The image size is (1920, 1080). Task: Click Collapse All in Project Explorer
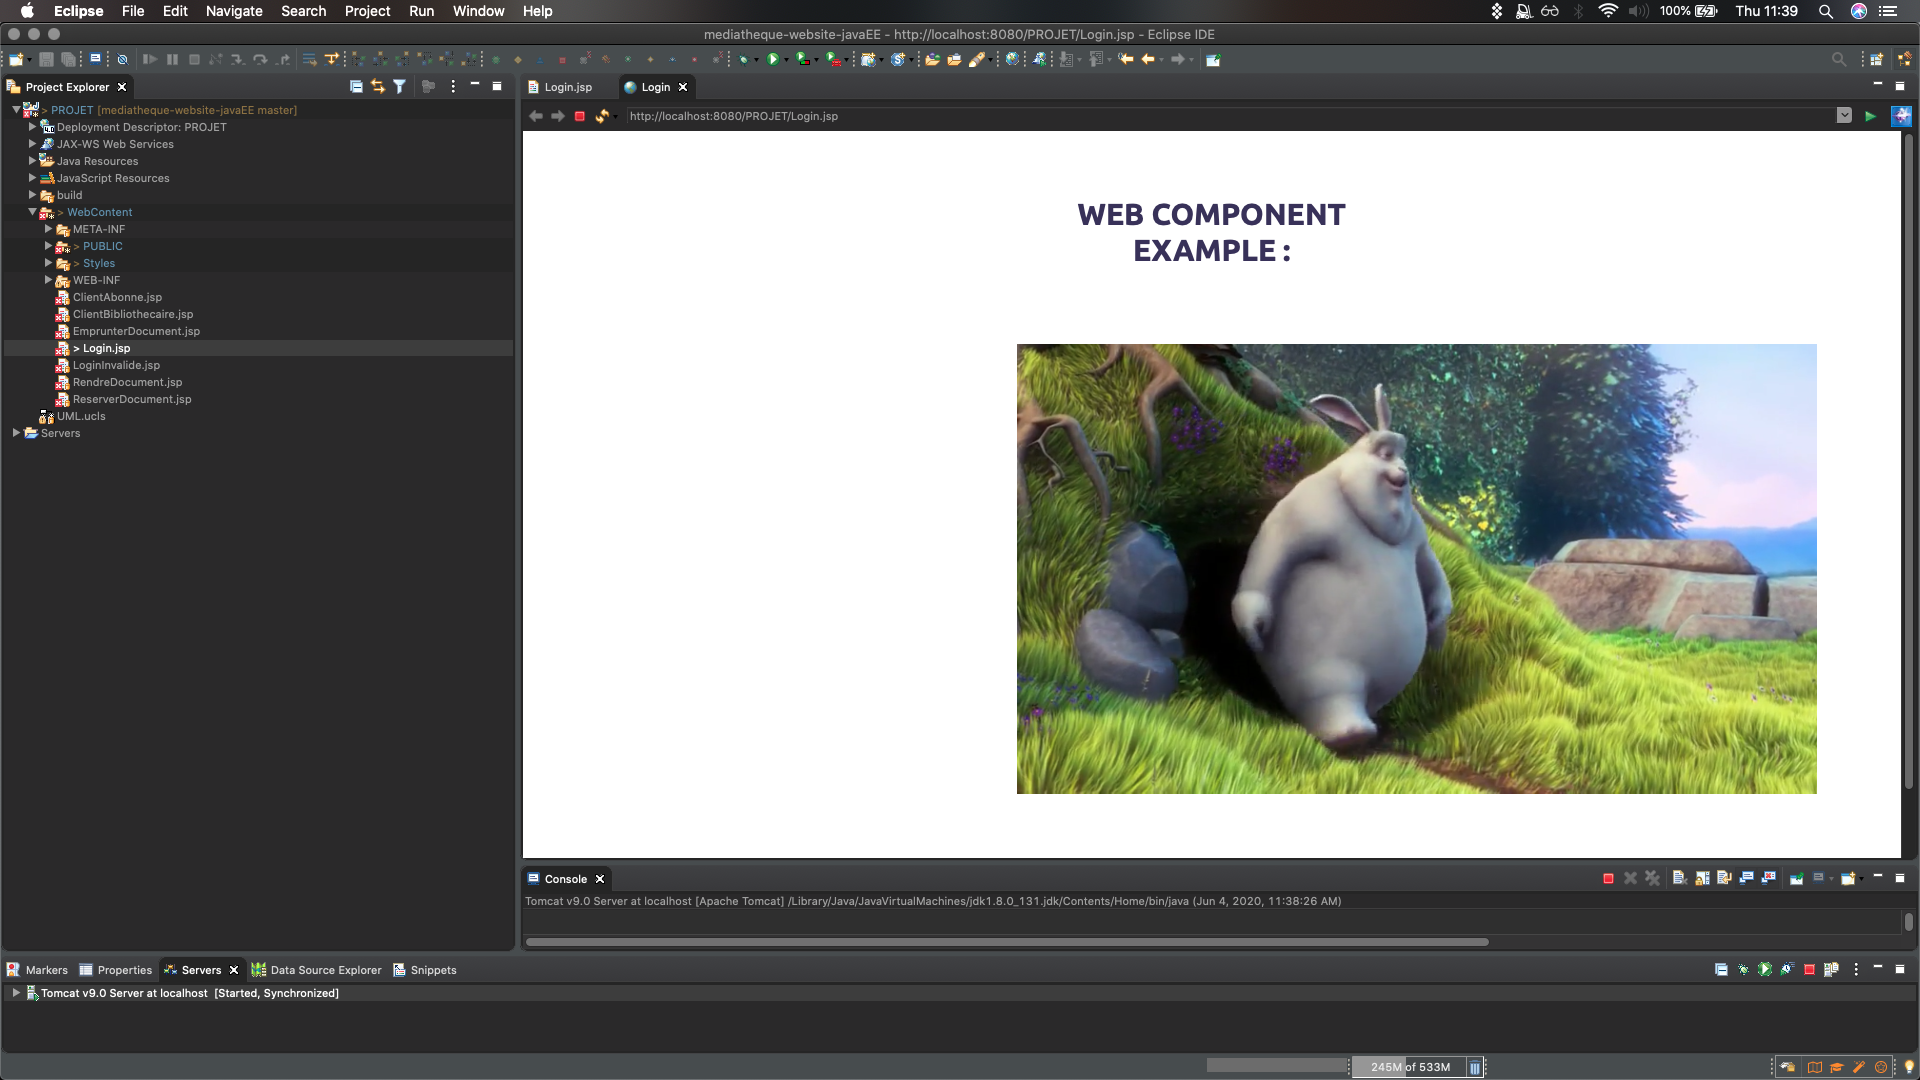tap(356, 87)
